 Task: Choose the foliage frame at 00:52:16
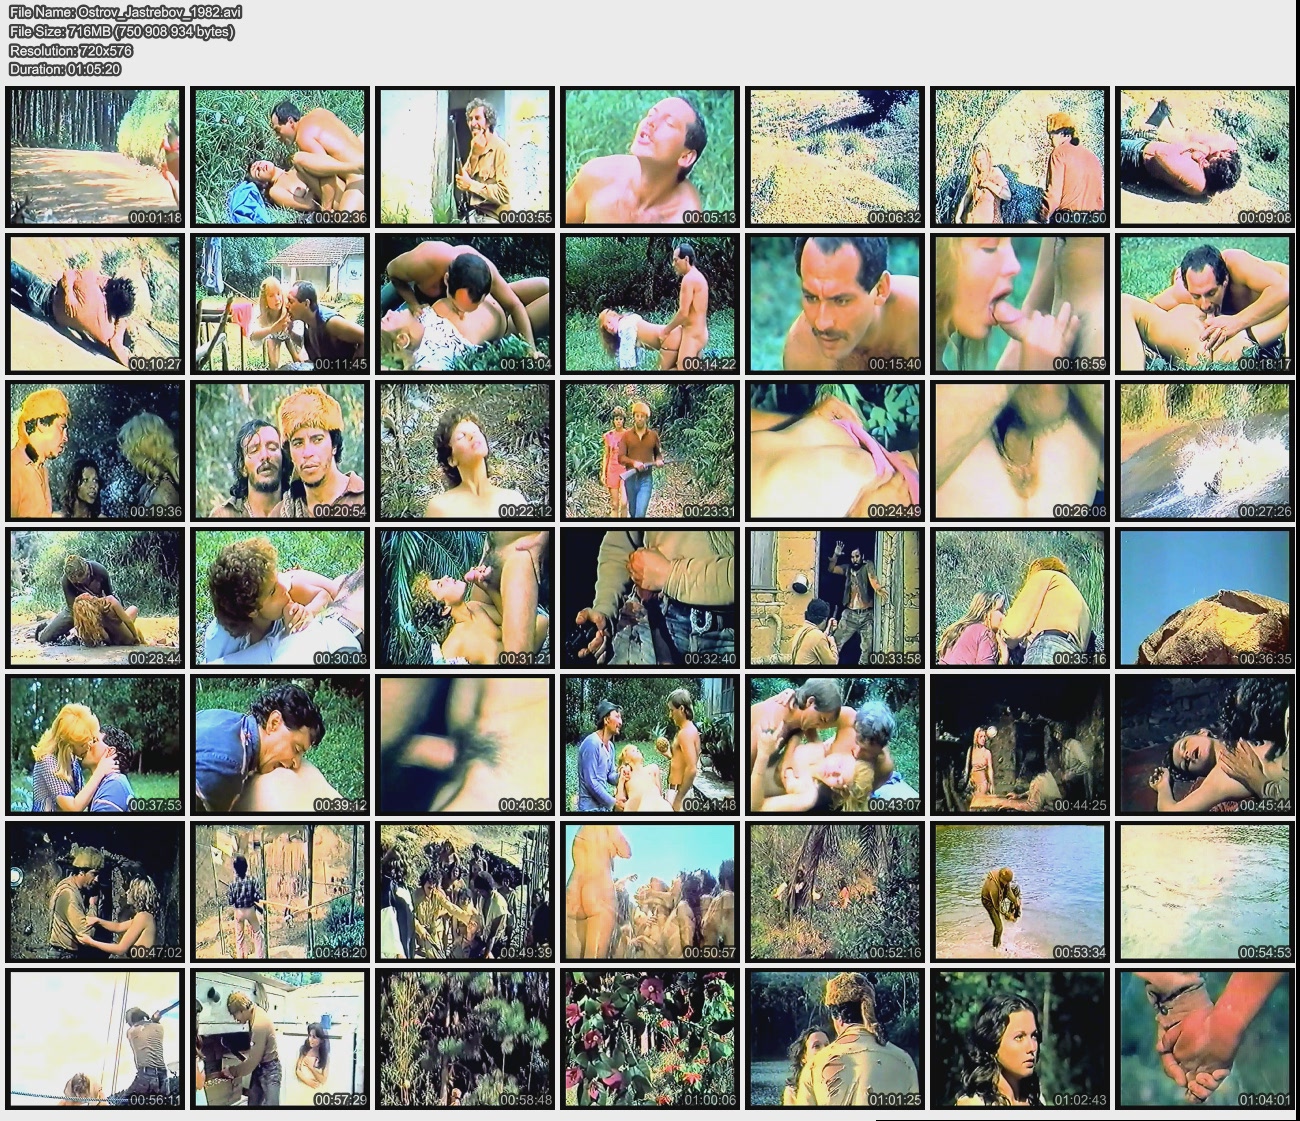pos(835,891)
